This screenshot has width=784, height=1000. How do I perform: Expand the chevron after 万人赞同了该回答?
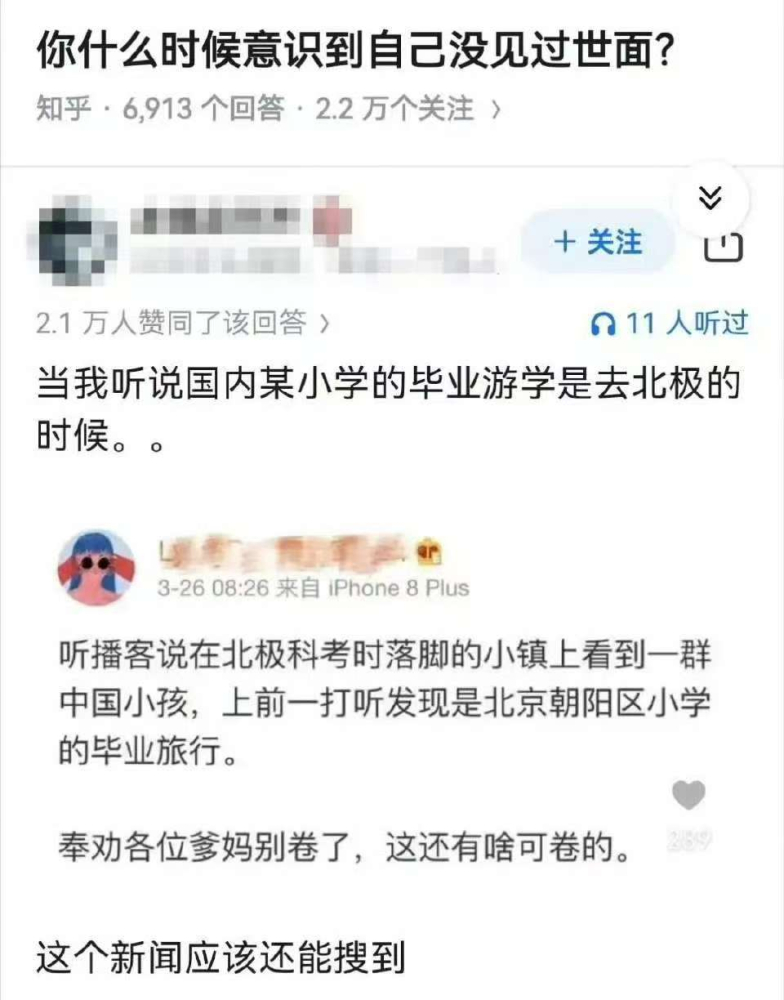click(x=324, y=324)
